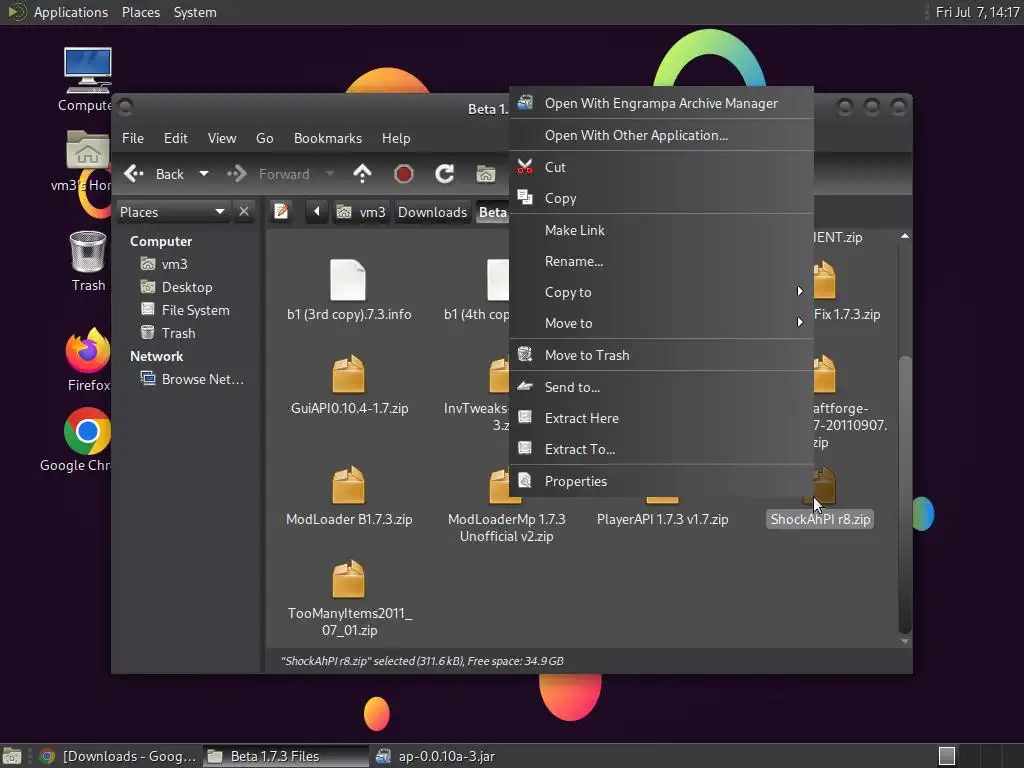
Task: Click the red Stop loading icon
Action: click(404, 174)
